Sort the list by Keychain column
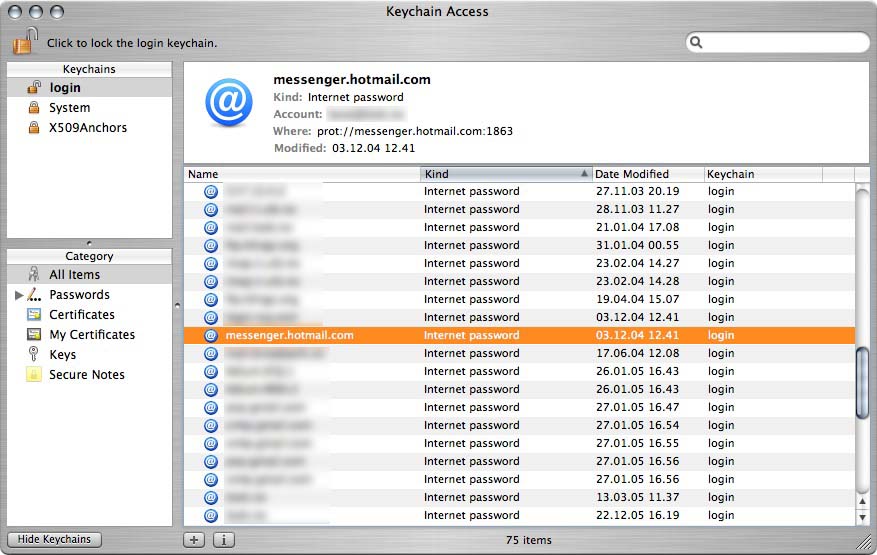Image resolution: width=877 pixels, height=555 pixels. point(763,174)
